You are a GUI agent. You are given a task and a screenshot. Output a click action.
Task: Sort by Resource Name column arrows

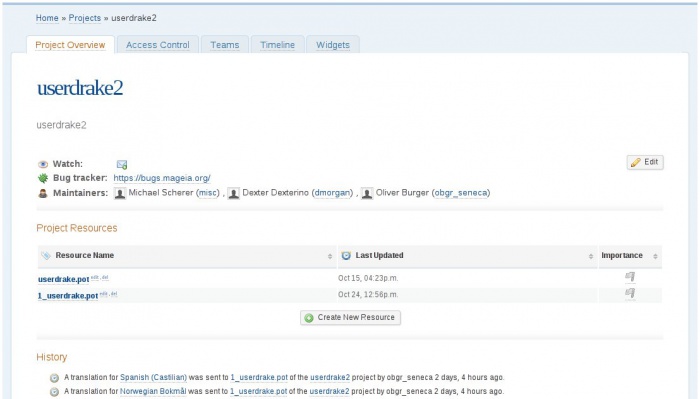point(330,256)
